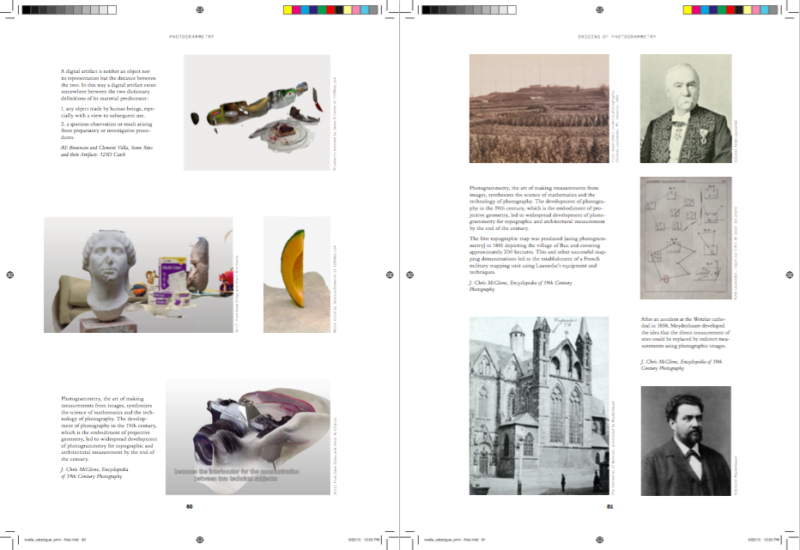Viewport: 800px width, 550px height.
Task: Pick the pink swatch on left page's color bar
Action: point(356,10)
